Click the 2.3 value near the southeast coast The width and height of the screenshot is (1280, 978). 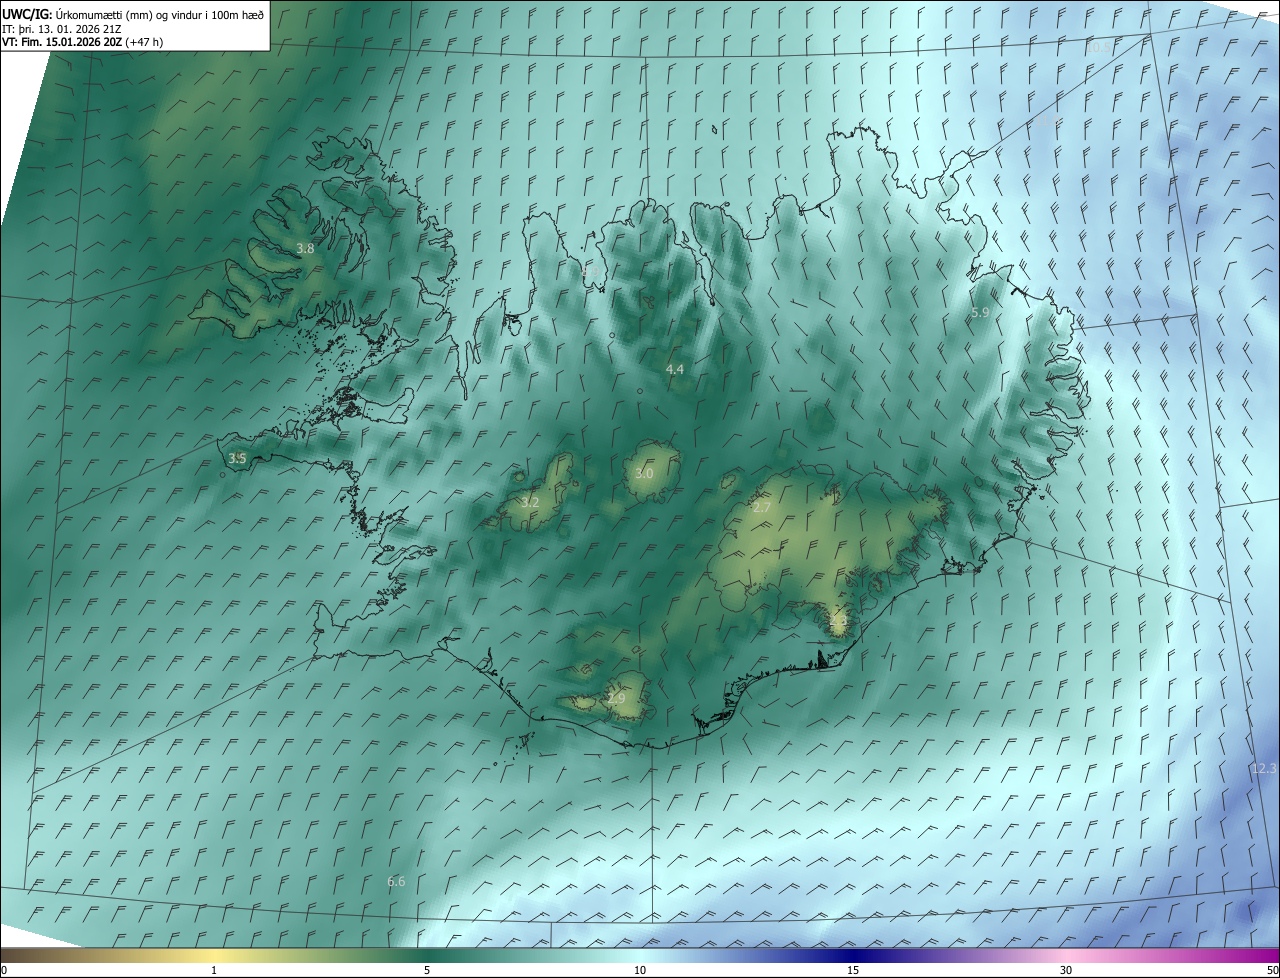(838, 620)
